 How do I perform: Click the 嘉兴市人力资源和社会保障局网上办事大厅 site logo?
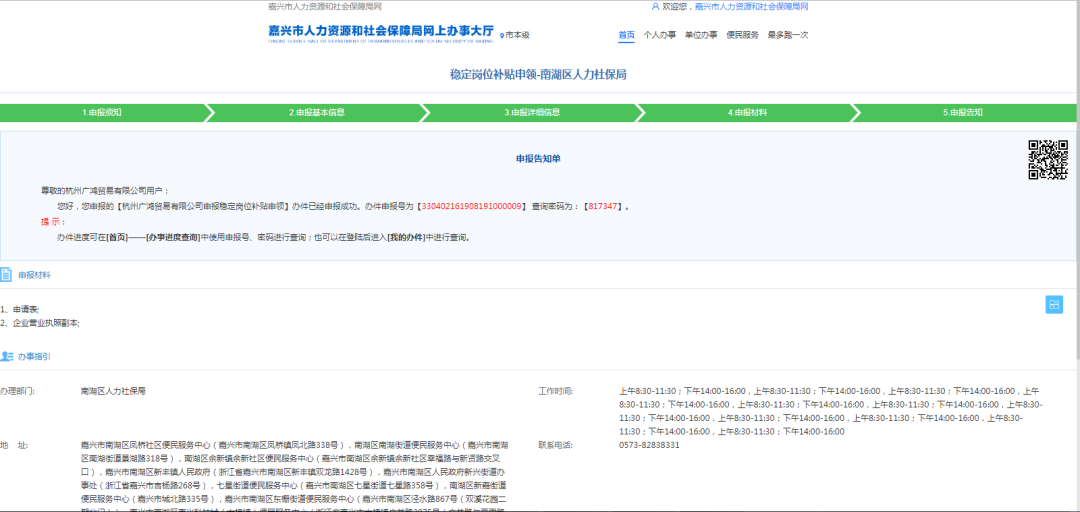coord(381,33)
